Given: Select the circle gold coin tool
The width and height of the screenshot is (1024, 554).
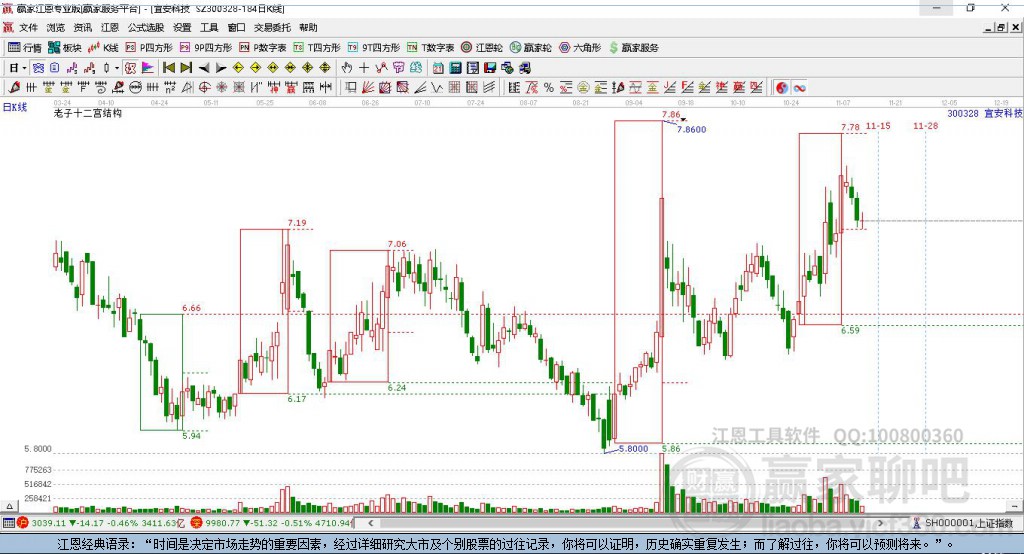Looking at the screenshot, I should point(583,88).
